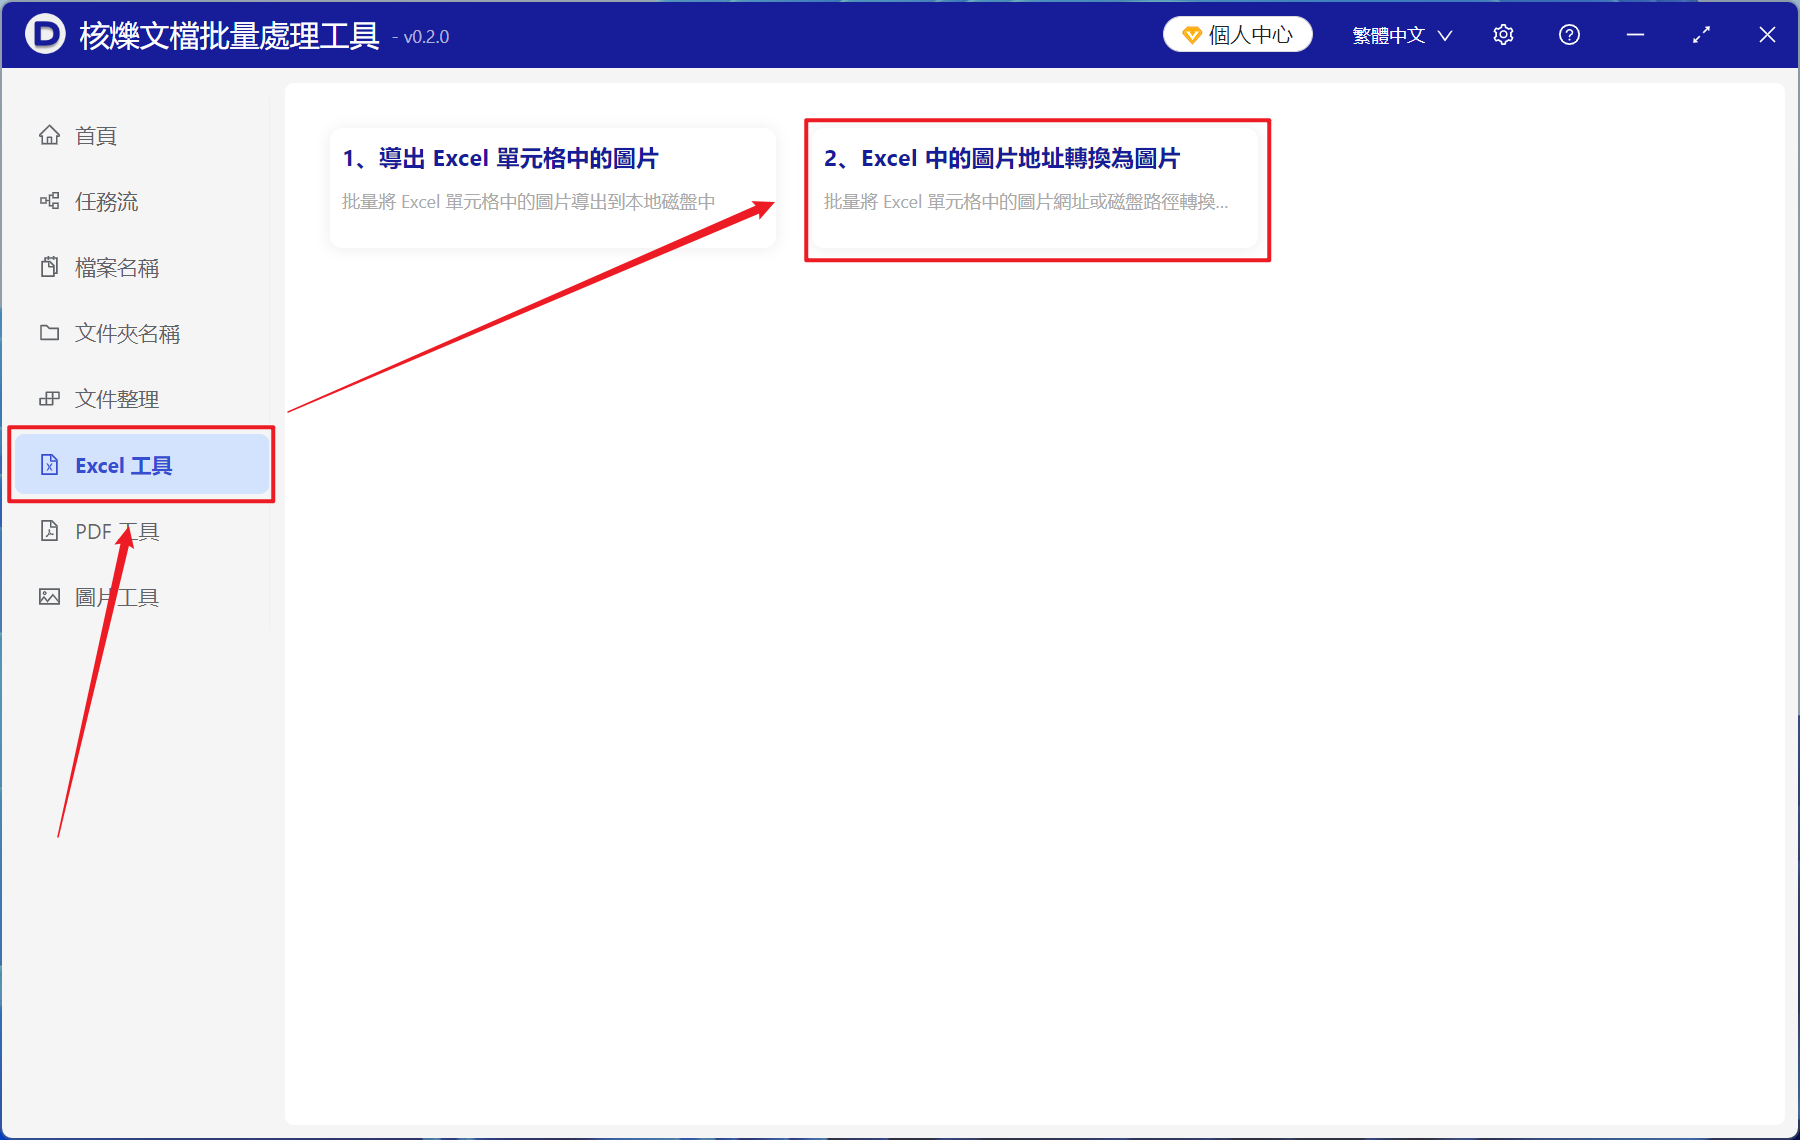The image size is (1800, 1140).
Task: Maximize the window with expand icon
Action: click(x=1701, y=35)
